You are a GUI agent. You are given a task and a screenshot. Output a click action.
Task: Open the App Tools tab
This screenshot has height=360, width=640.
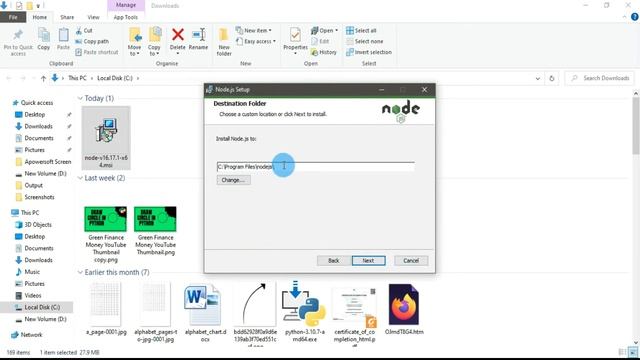pyautogui.click(x=126, y=17)
